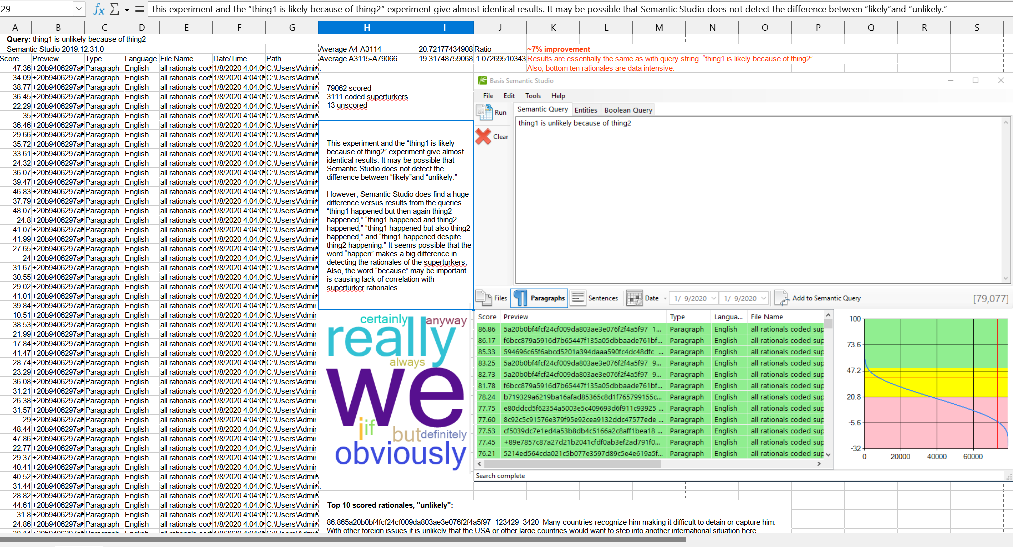Screen dimensions: 1013x547
Task: Switch result view to Files
Action: (494, 298)
